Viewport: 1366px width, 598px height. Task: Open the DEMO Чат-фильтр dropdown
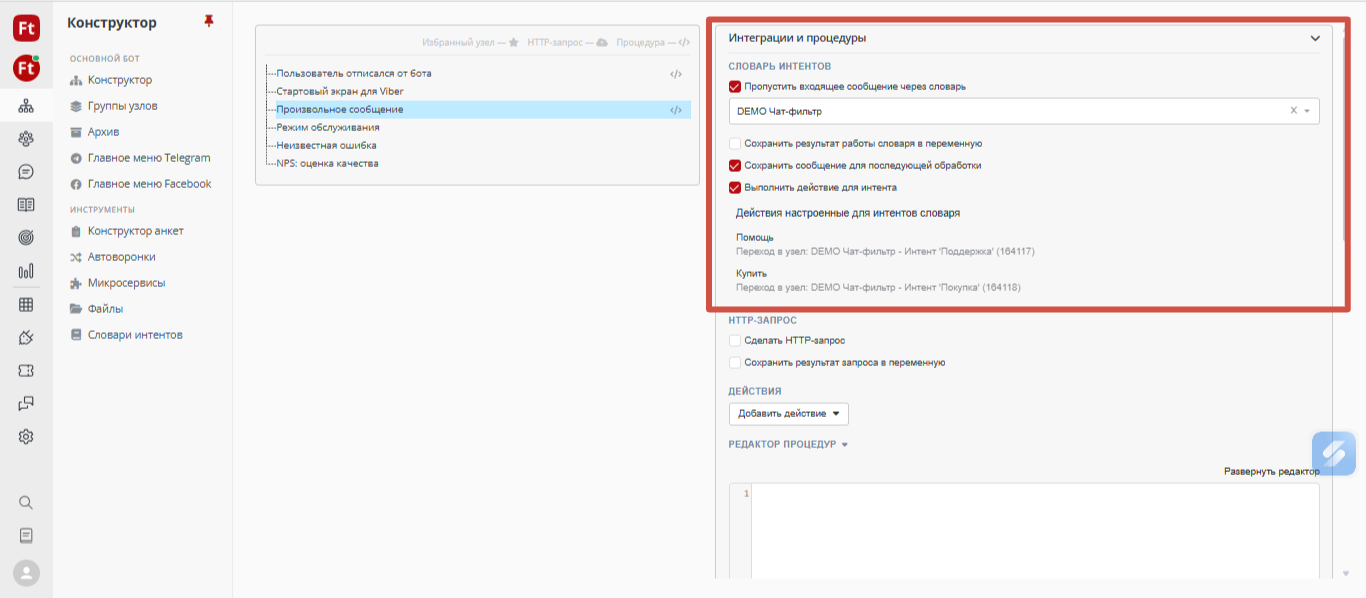[1307, 111]
